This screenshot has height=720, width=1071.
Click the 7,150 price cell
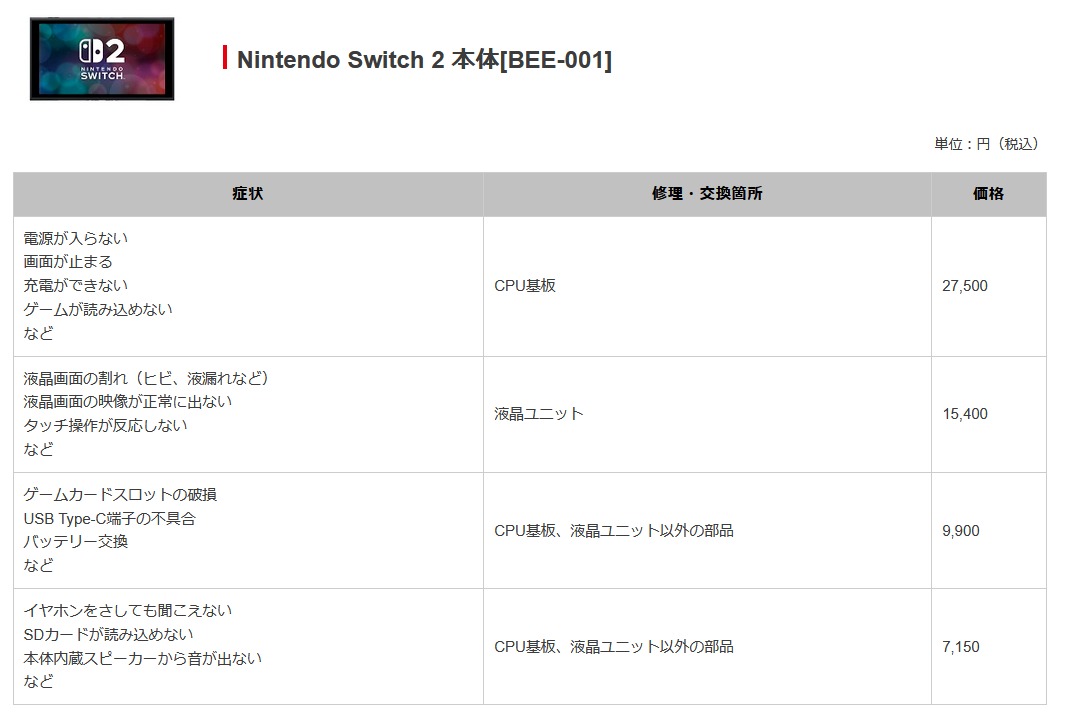[x=960, y=647]
